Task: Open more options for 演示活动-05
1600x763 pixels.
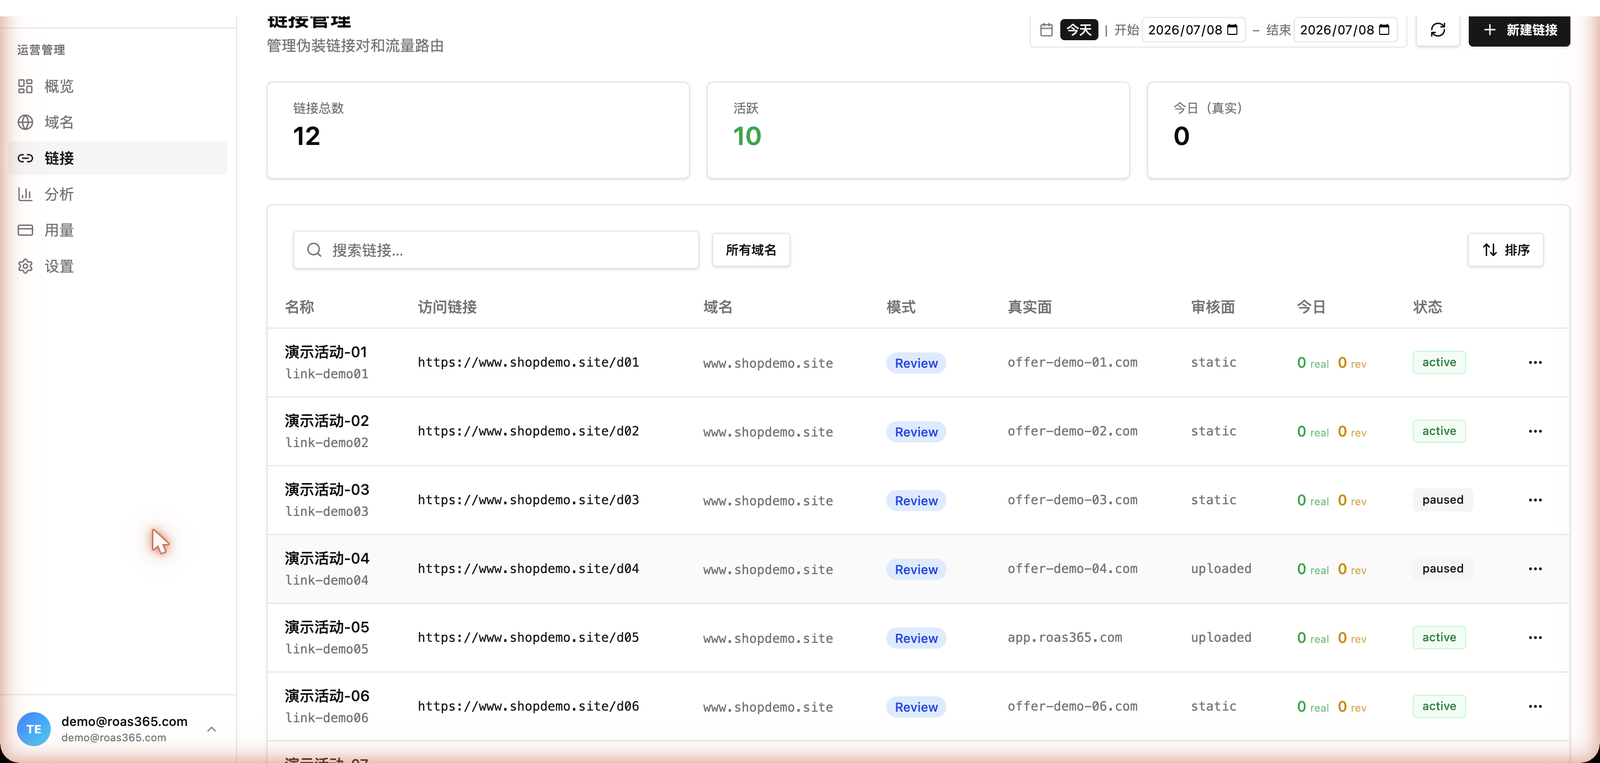Action: click(1535, 637)
